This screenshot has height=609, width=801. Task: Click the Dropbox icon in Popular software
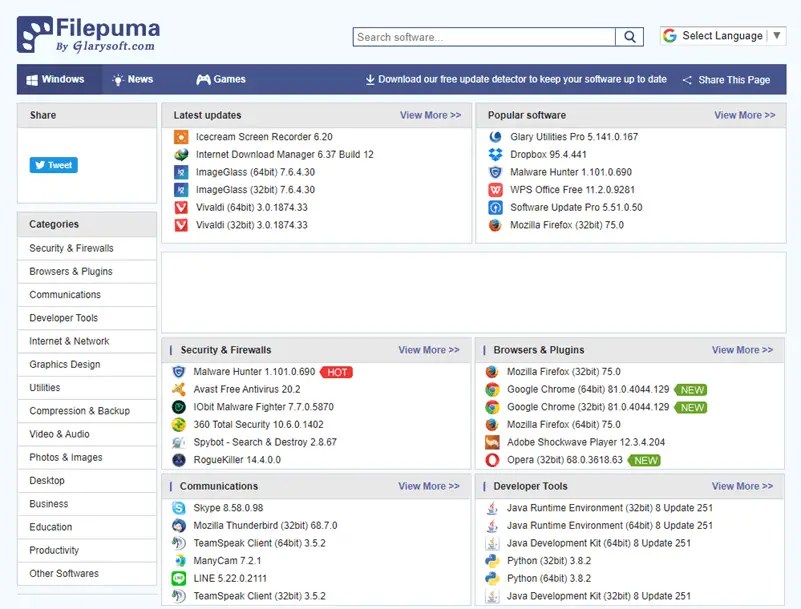point(495,154)
